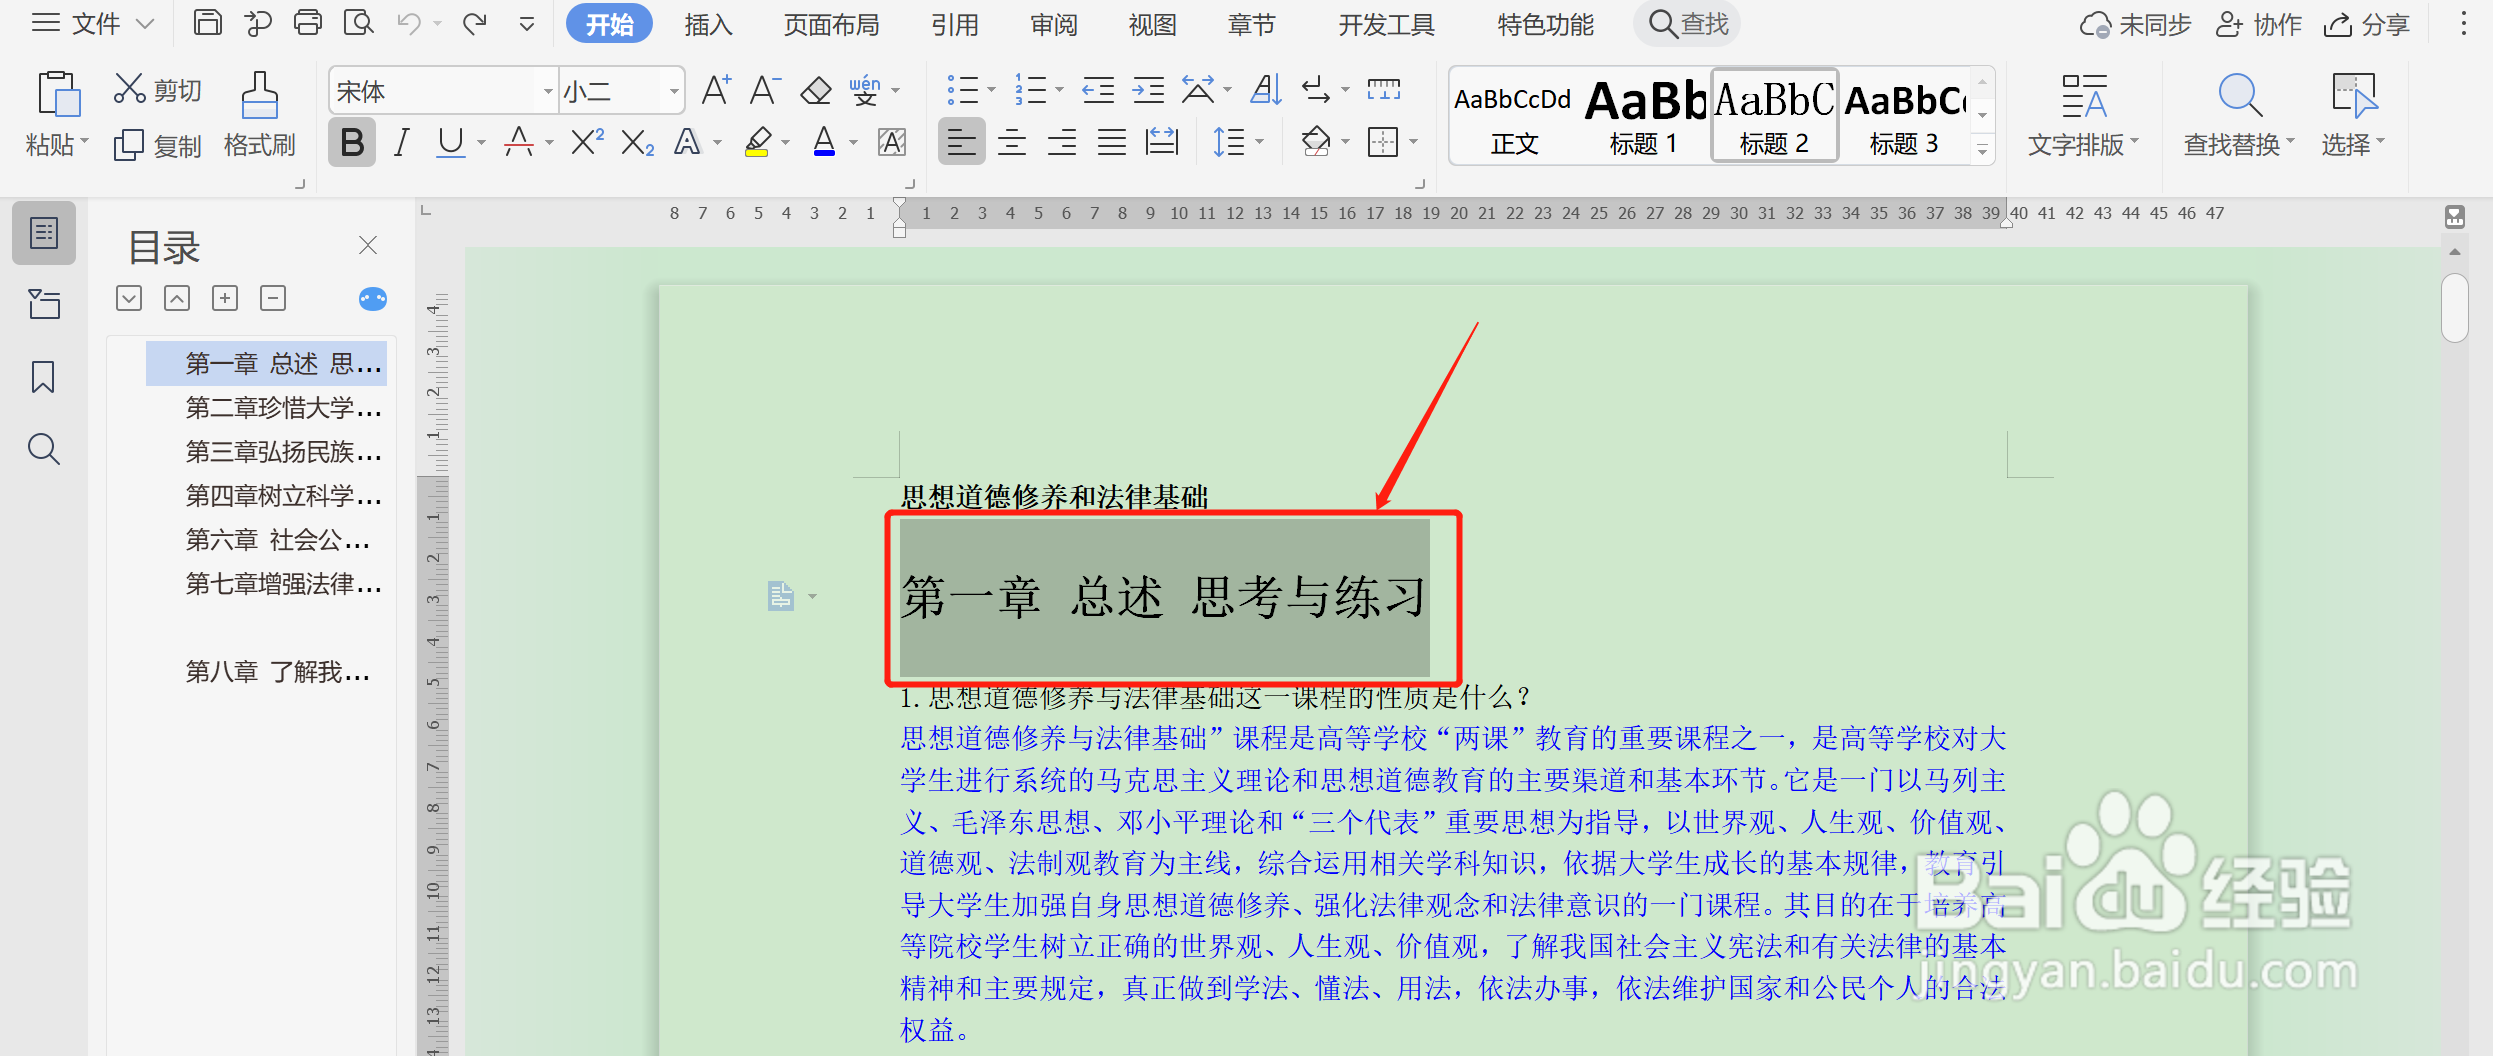Viewport: 2493px width, 1056px height.
Task: Select center text alignment
Action: point(1012,143)
